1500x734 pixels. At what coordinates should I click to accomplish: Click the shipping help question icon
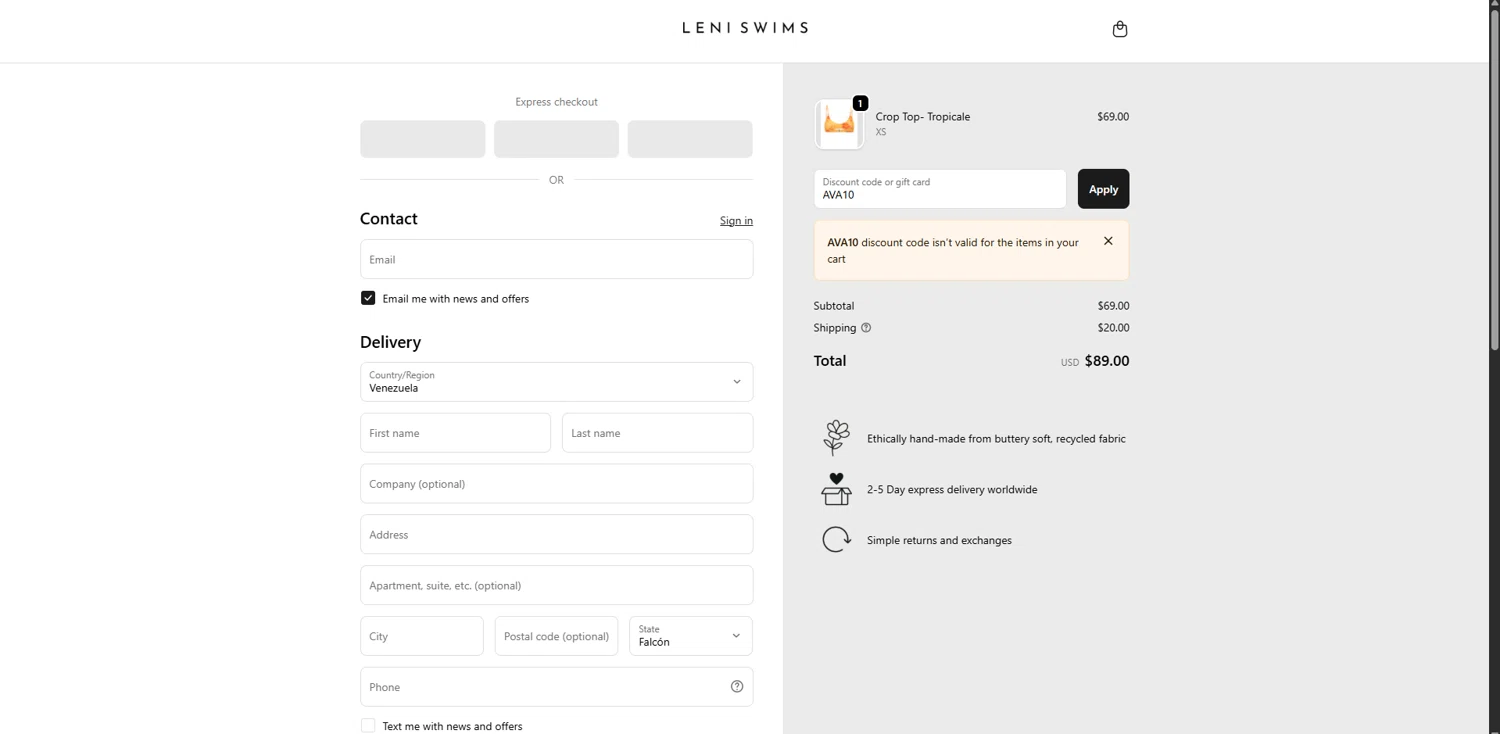point(866,328)
